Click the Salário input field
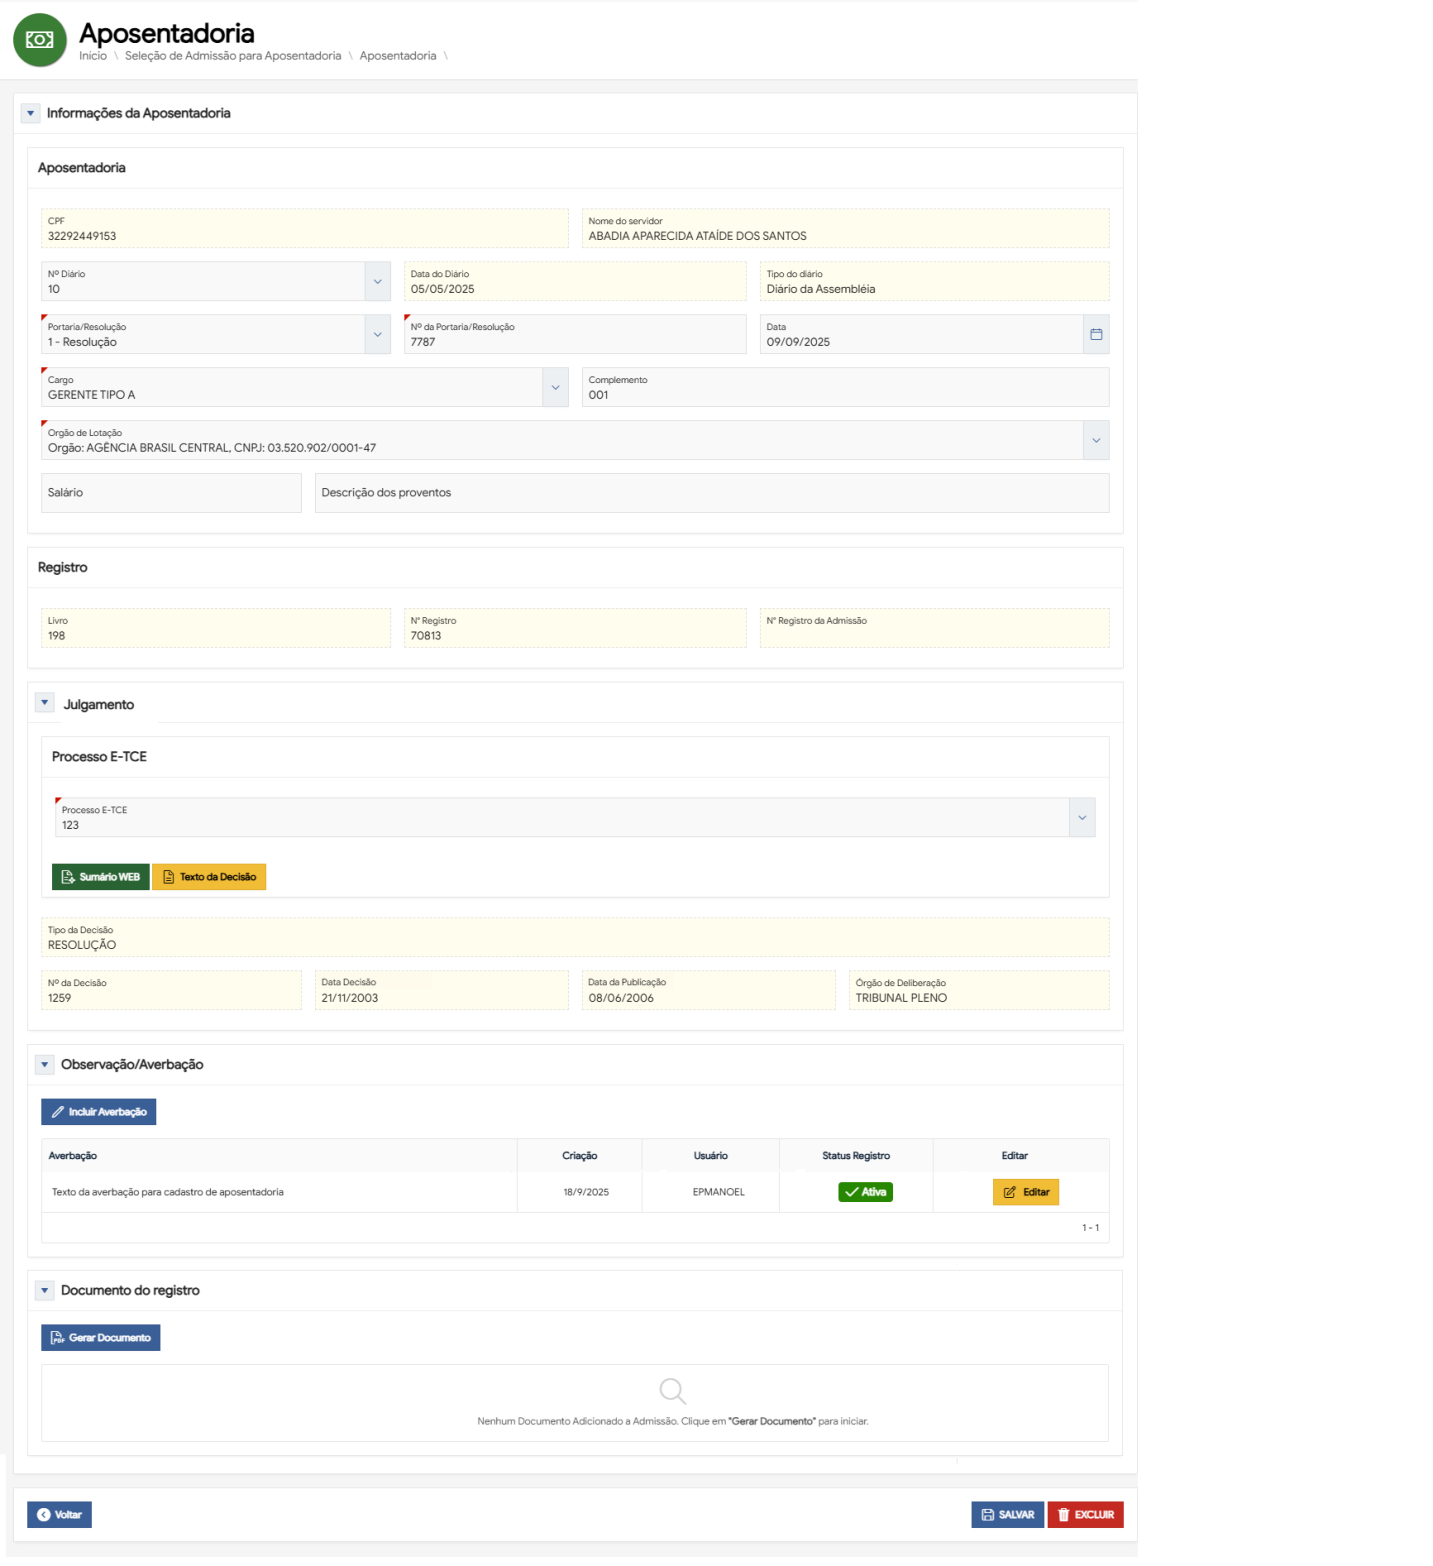Image resolution: width=1433 pixels, height=1566 pixels. 171,493
